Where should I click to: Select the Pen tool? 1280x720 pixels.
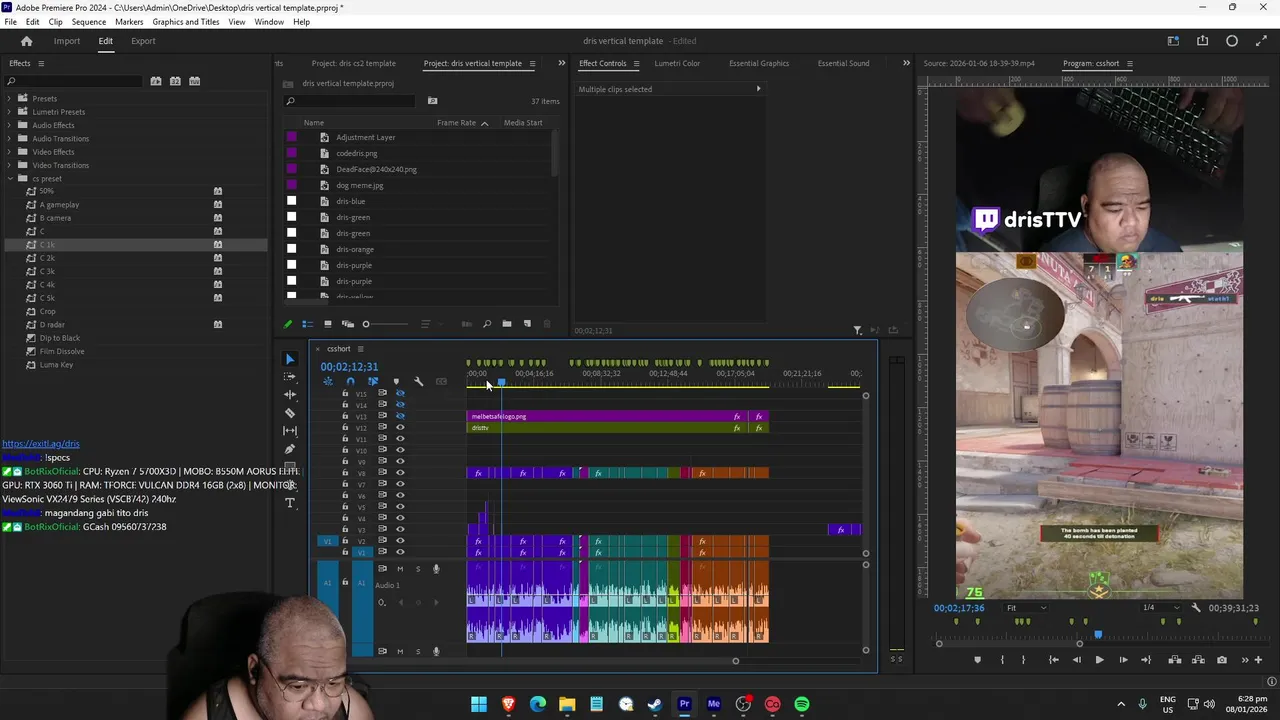click(290, 449)
